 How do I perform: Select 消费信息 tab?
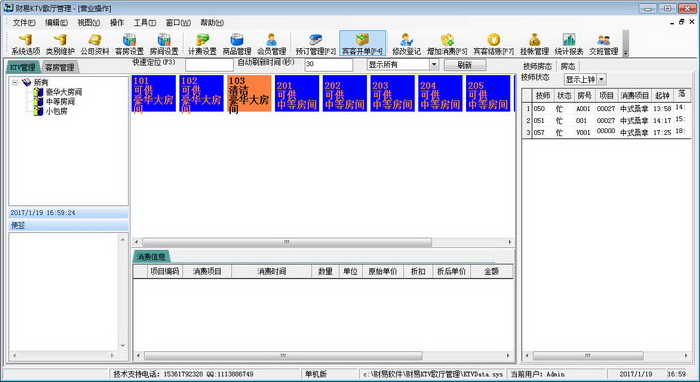point(151,257)
